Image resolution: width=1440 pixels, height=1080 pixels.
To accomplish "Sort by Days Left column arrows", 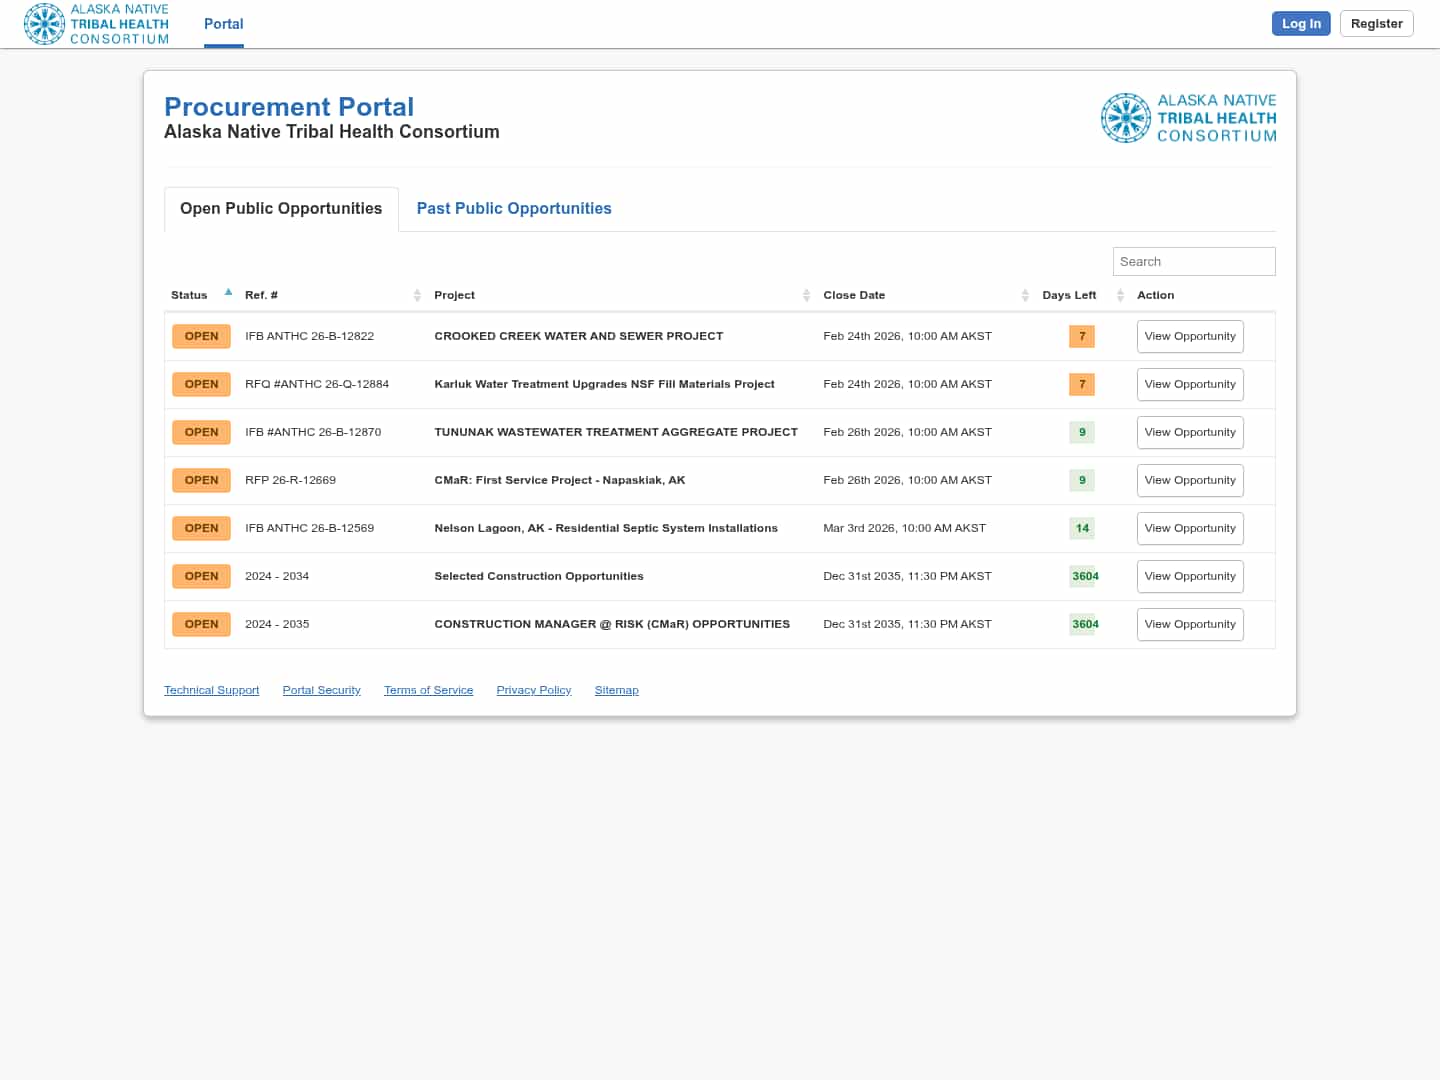I will click(1120, 295).
